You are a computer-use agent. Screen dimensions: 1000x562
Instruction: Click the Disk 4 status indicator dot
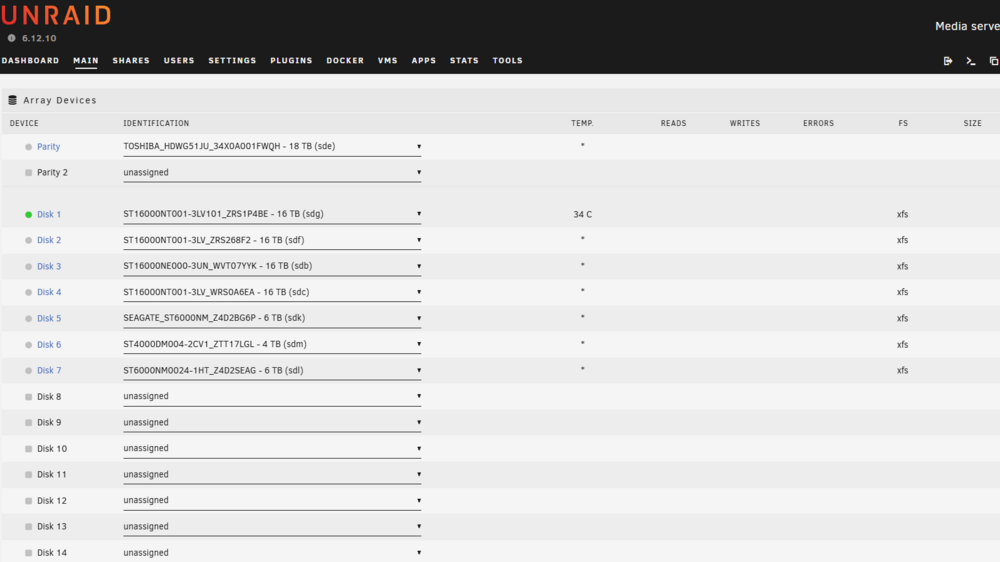point(28,292)
